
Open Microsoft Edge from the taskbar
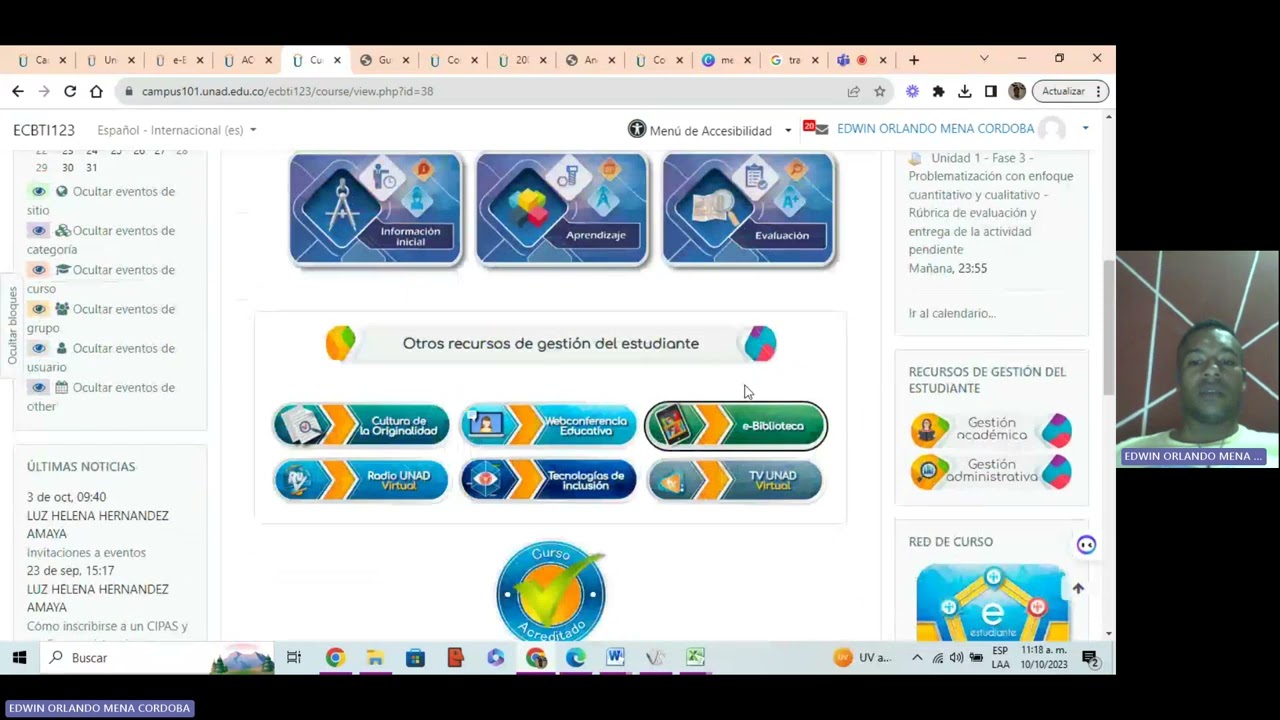click(575, 657)
